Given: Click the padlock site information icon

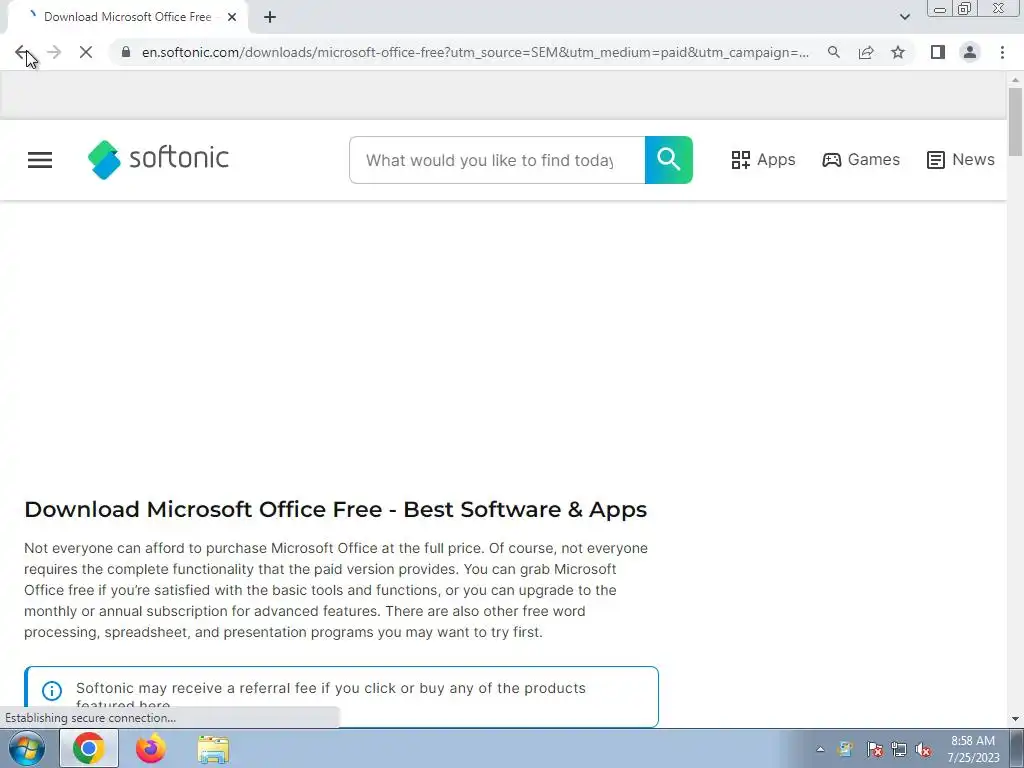Looking at the screenshot, I should point(126,52).
